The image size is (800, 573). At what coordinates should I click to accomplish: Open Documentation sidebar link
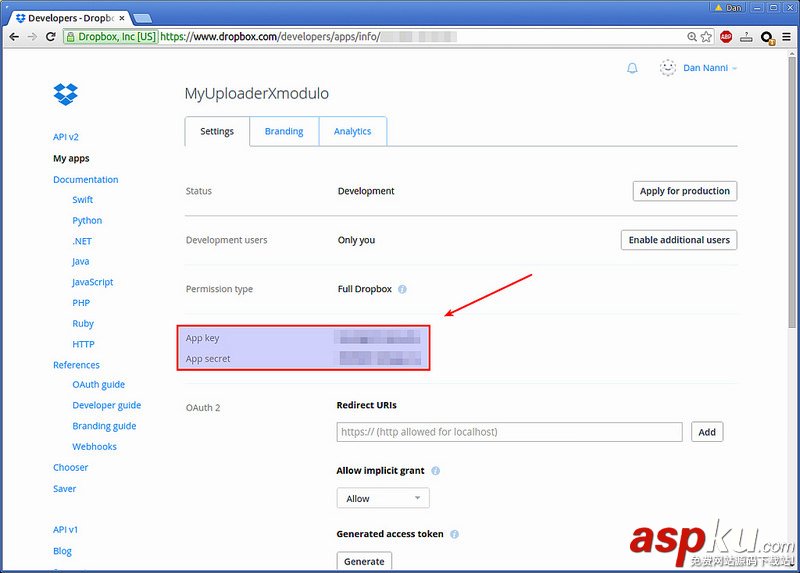(86, 180)
